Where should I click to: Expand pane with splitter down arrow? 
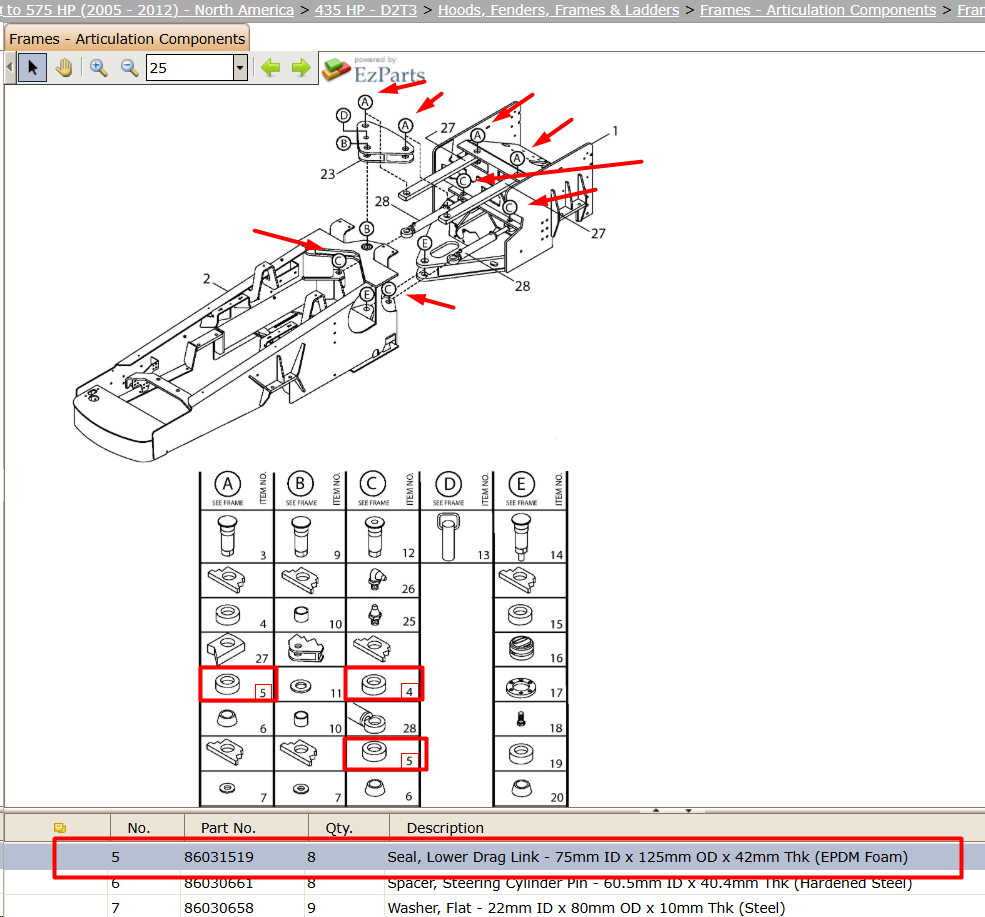[688, 811]
